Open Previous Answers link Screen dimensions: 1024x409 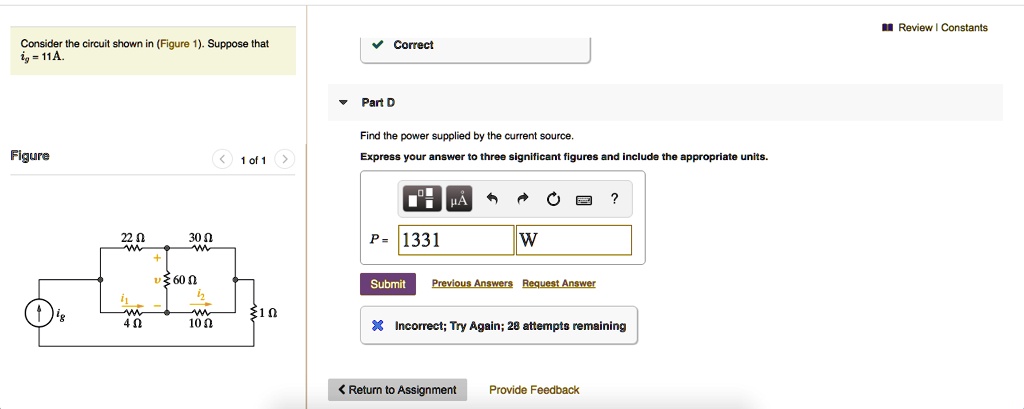coord(472,284)
